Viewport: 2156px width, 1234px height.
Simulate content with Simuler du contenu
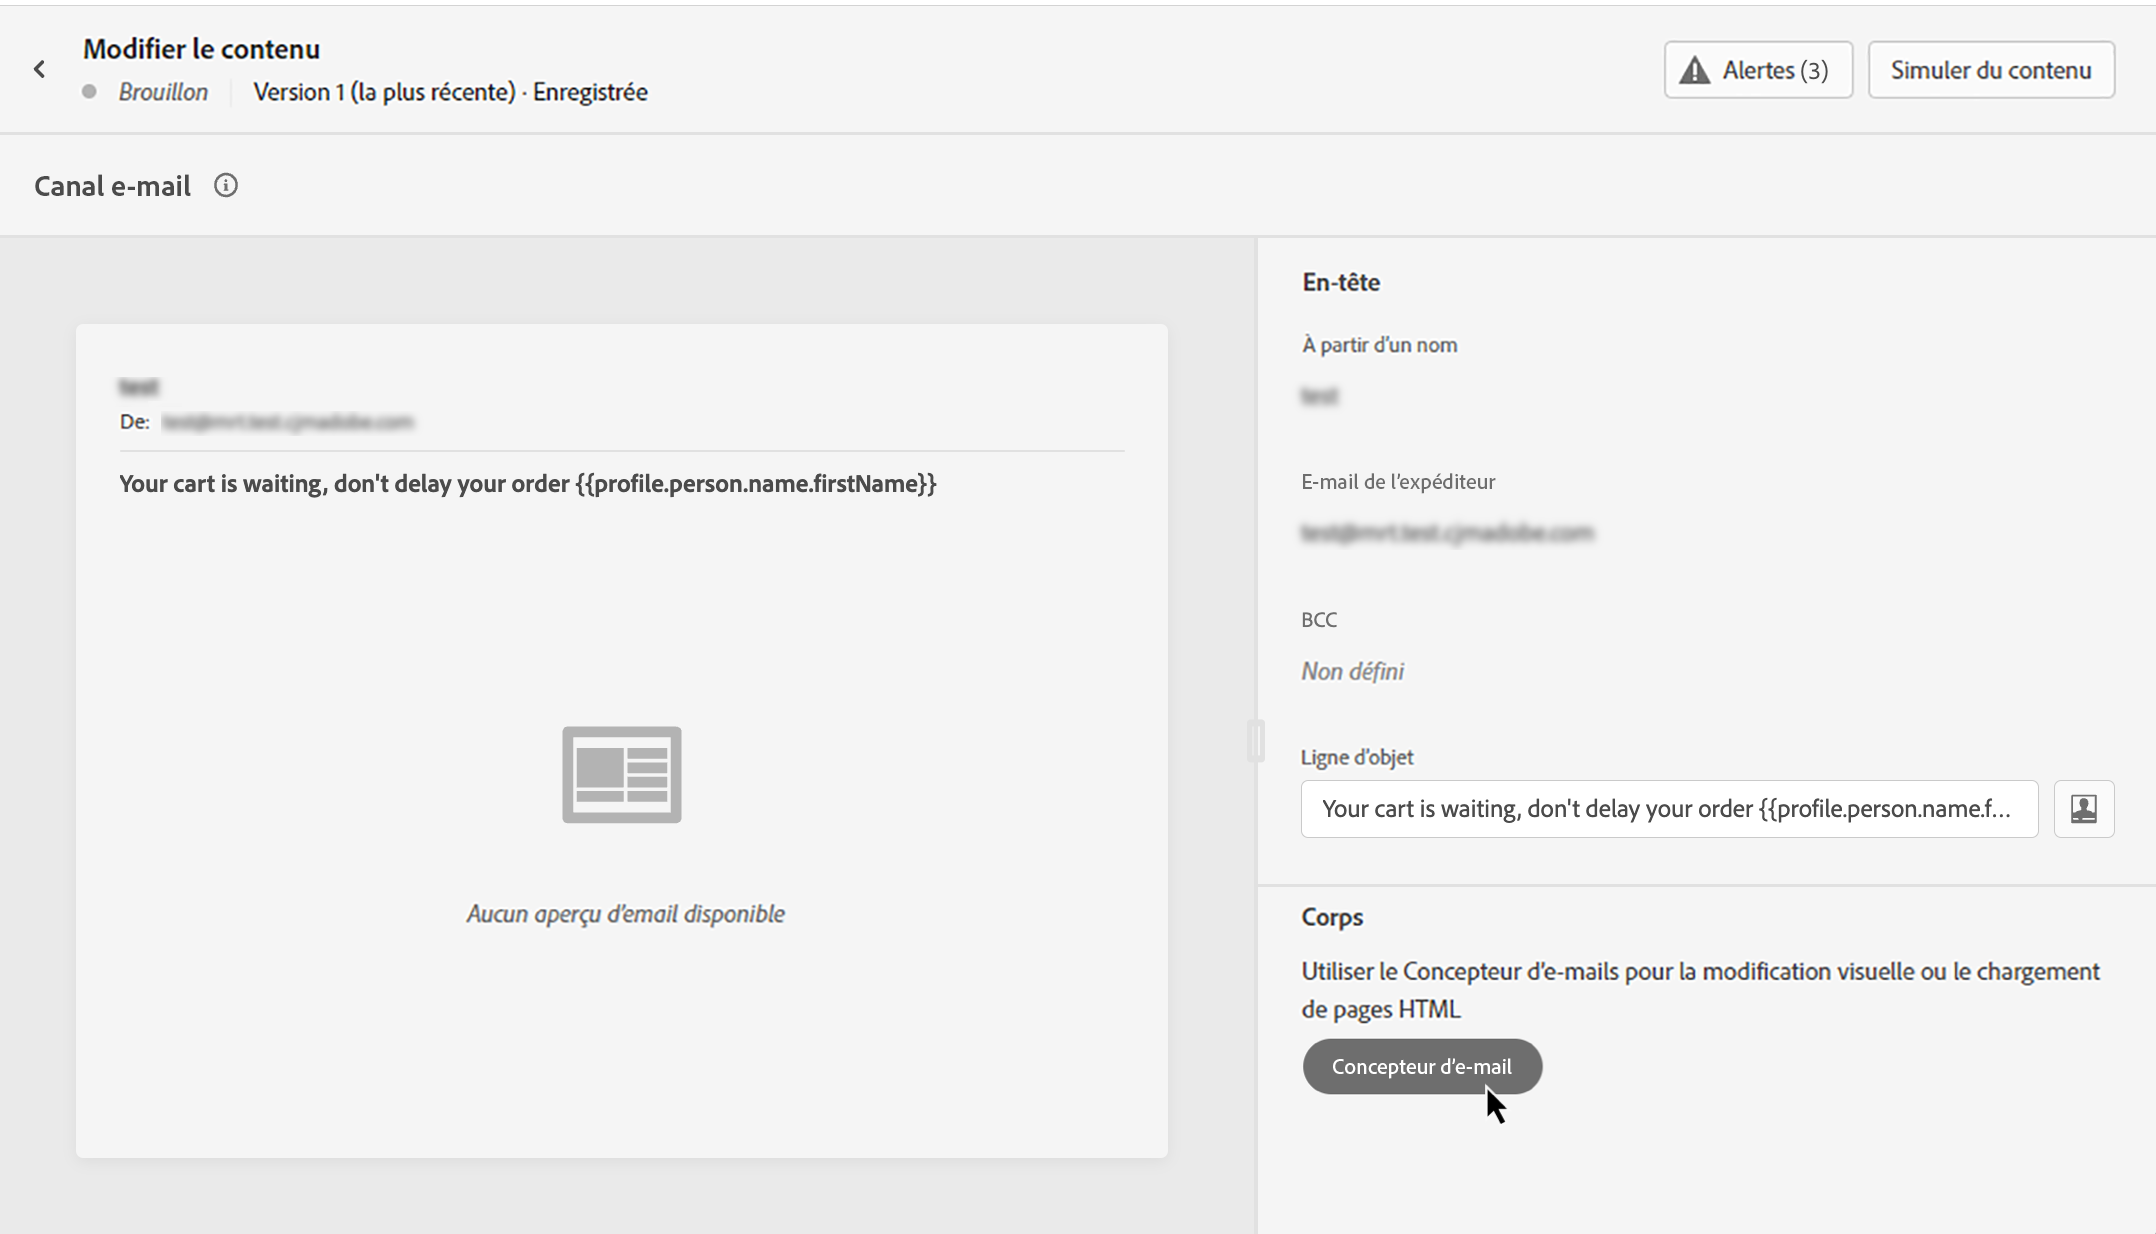click(x=1990, y=70)
